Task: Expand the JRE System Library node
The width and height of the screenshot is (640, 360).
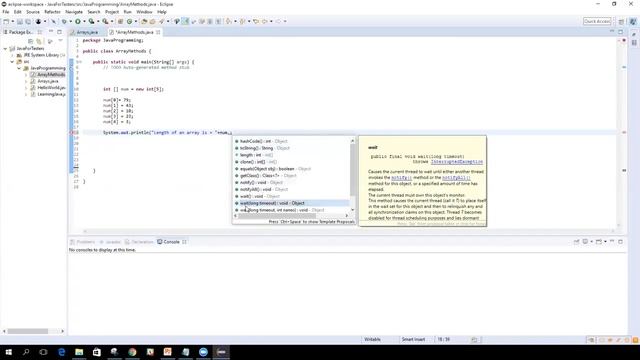Action: (x=12, y=55)
